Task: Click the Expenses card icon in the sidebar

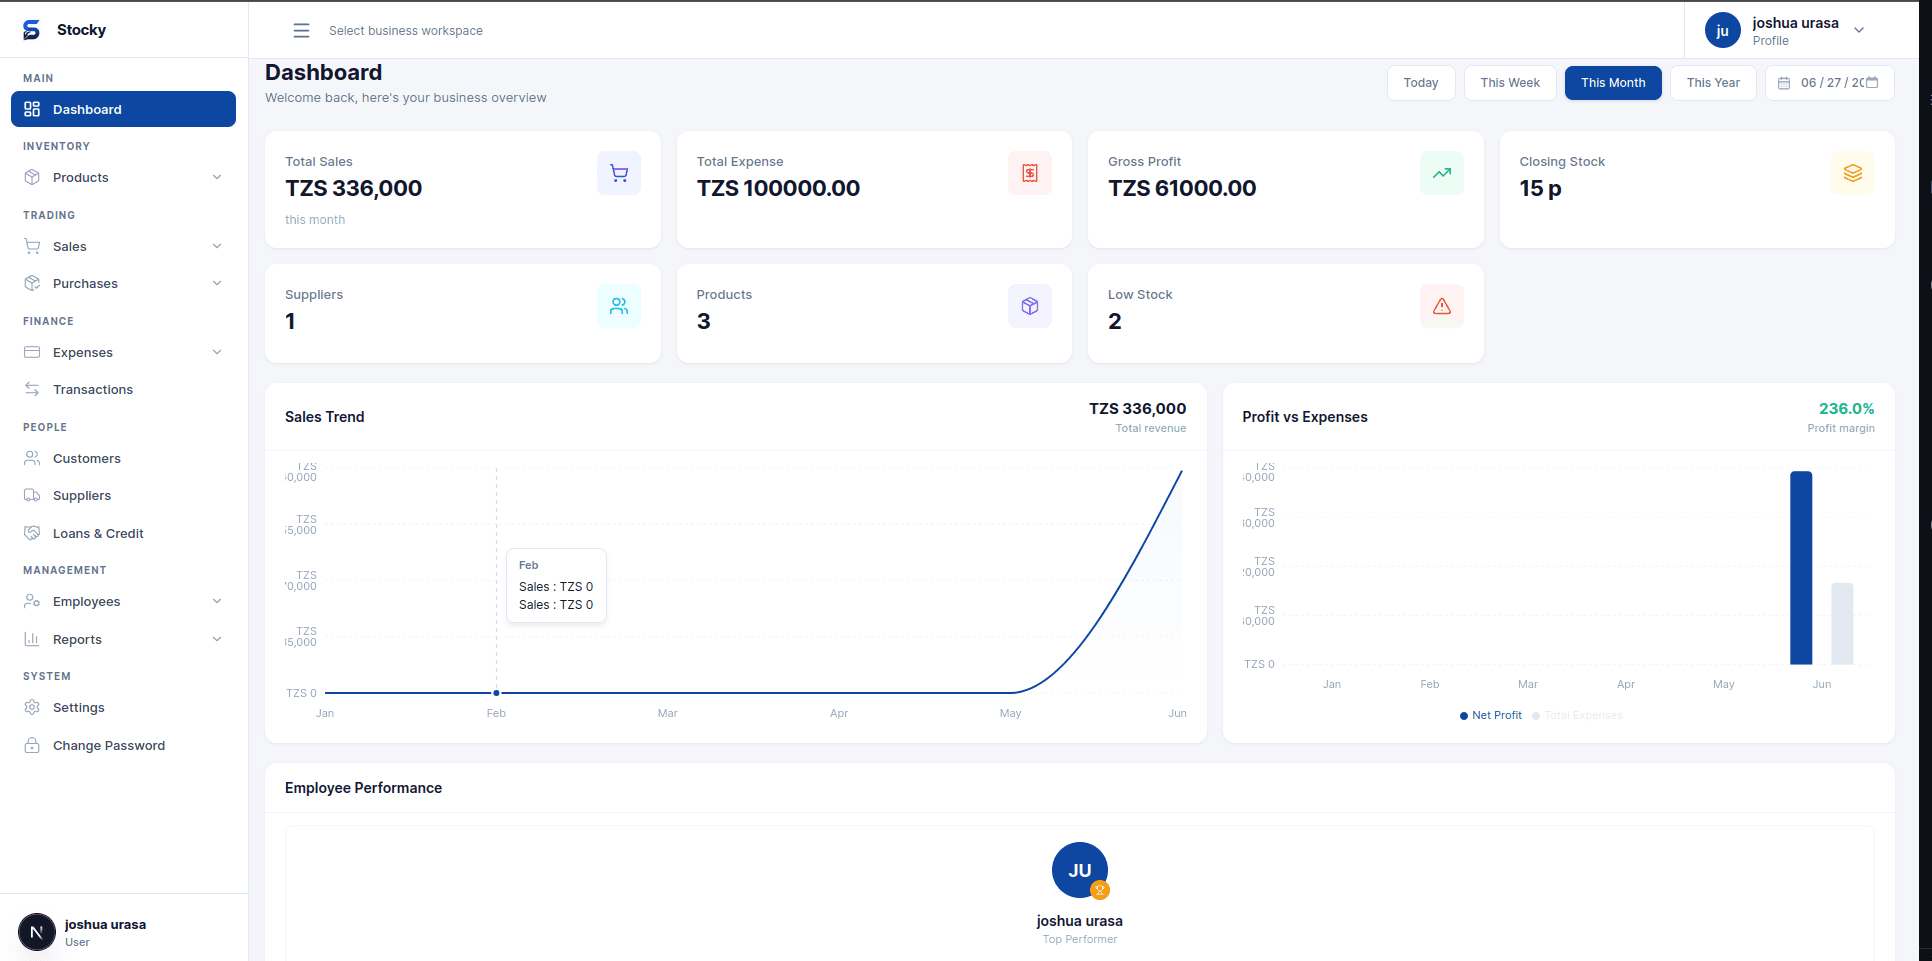Action: click(x=32, y=352)
